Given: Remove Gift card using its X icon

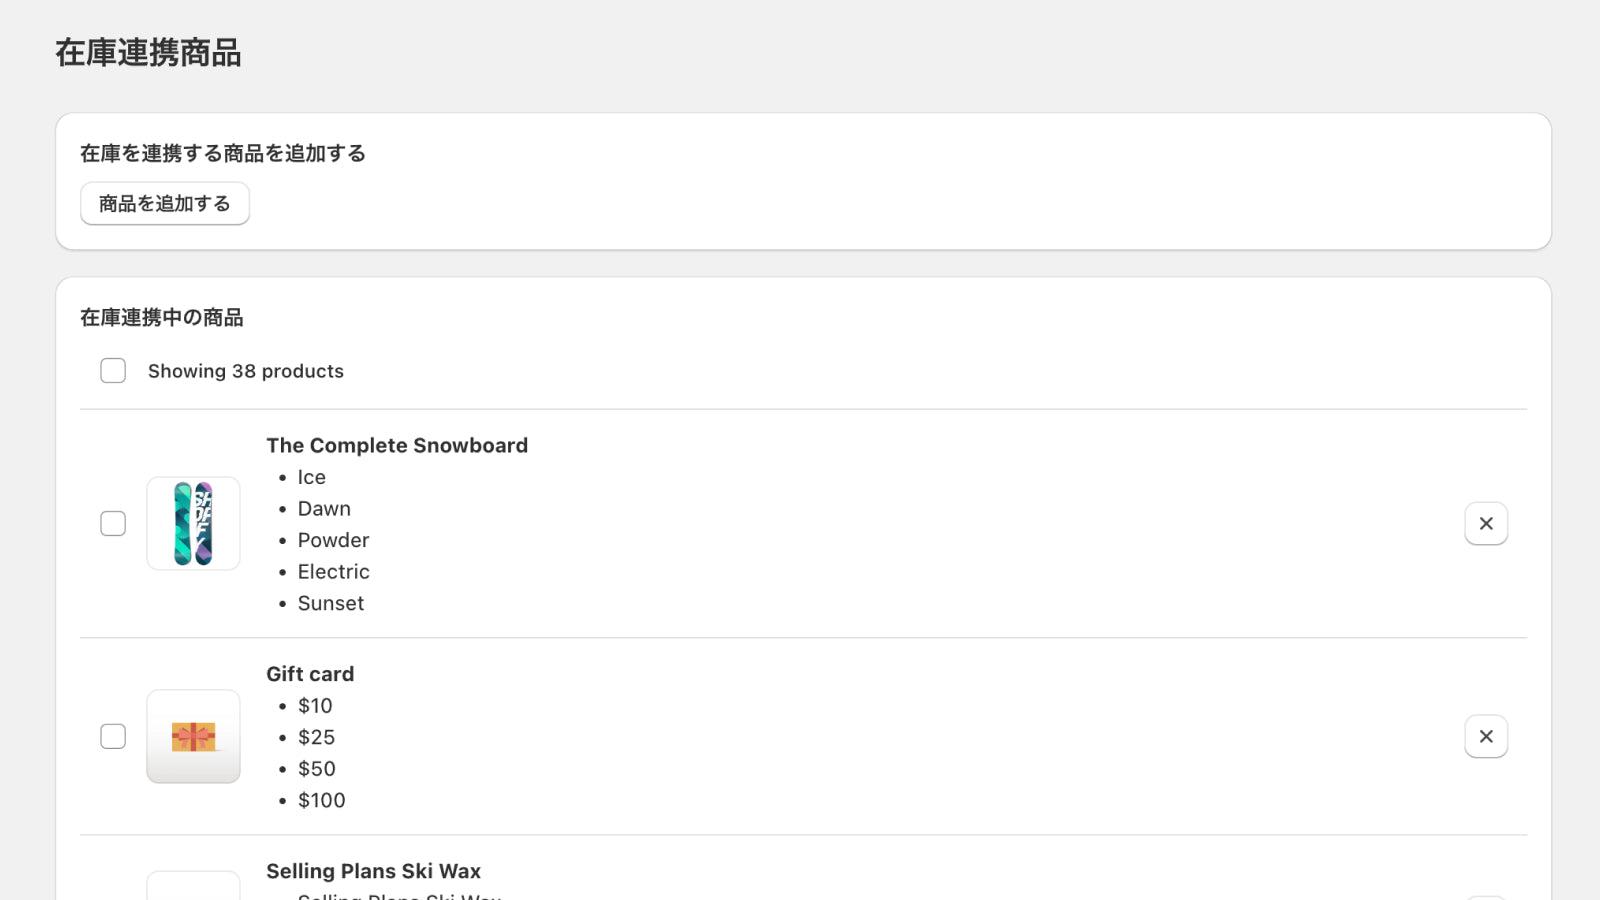Looking at the screenshot, I should (1486, 736).
